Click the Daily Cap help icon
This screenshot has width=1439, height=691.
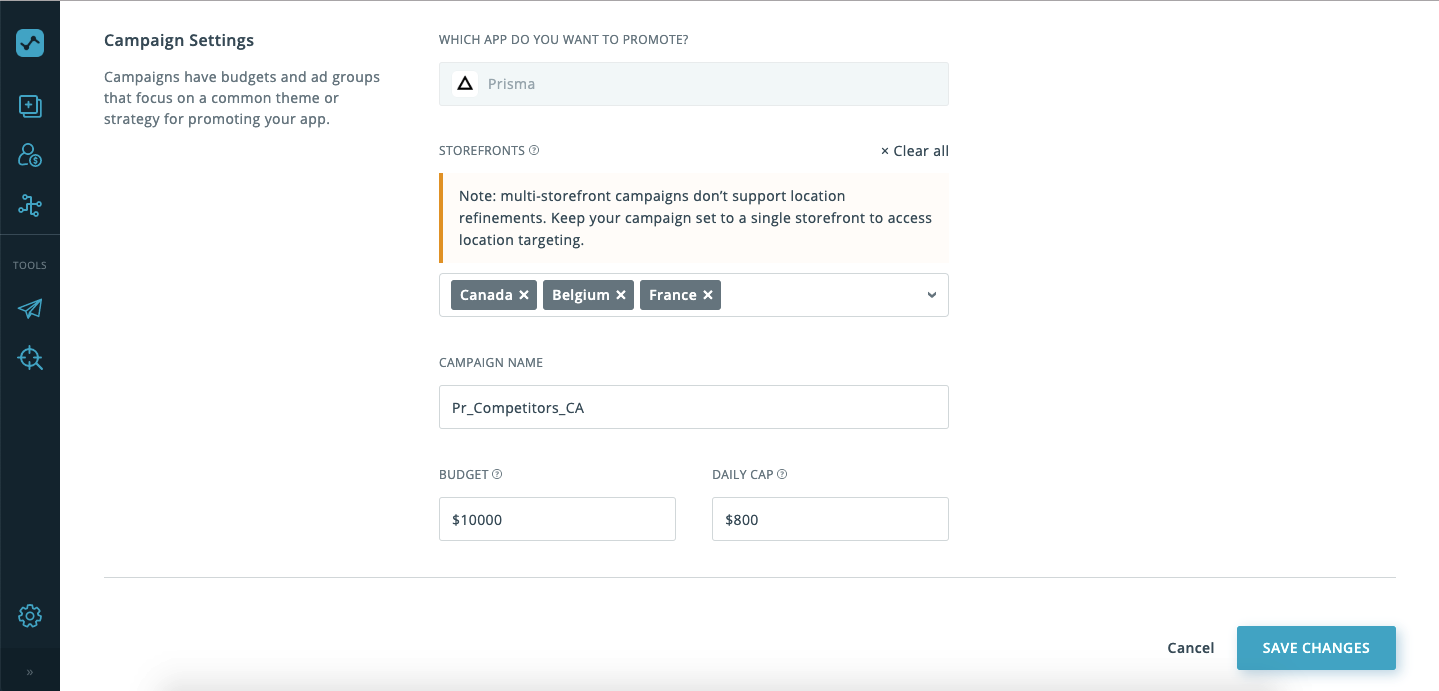782,475
